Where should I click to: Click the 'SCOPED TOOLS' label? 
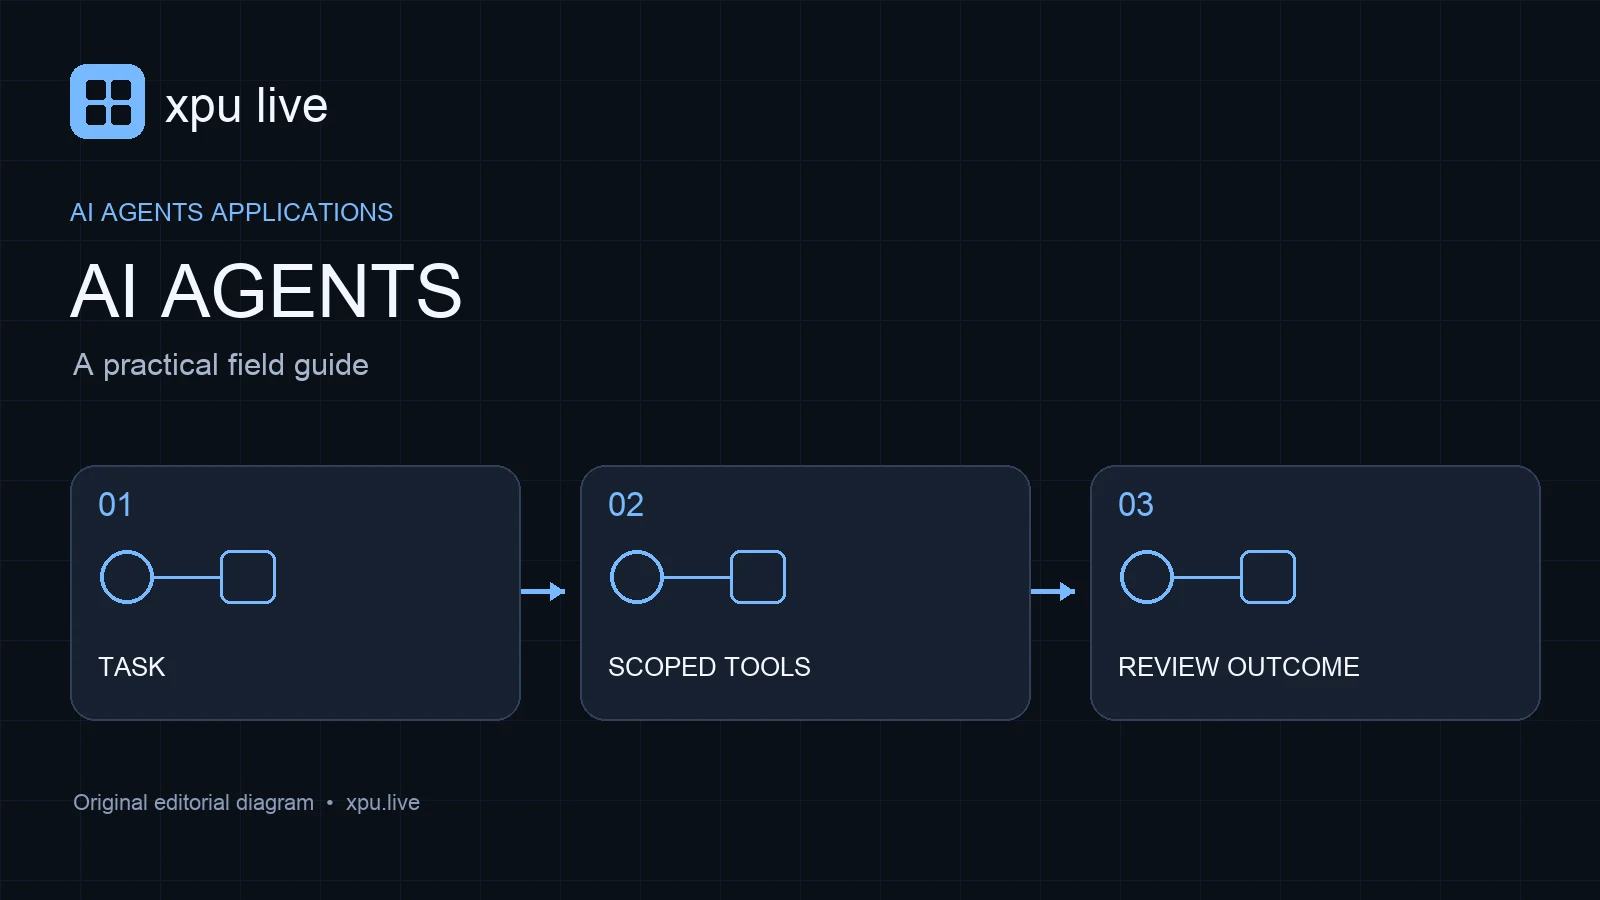pyautogui.click(x=709, y=667)
